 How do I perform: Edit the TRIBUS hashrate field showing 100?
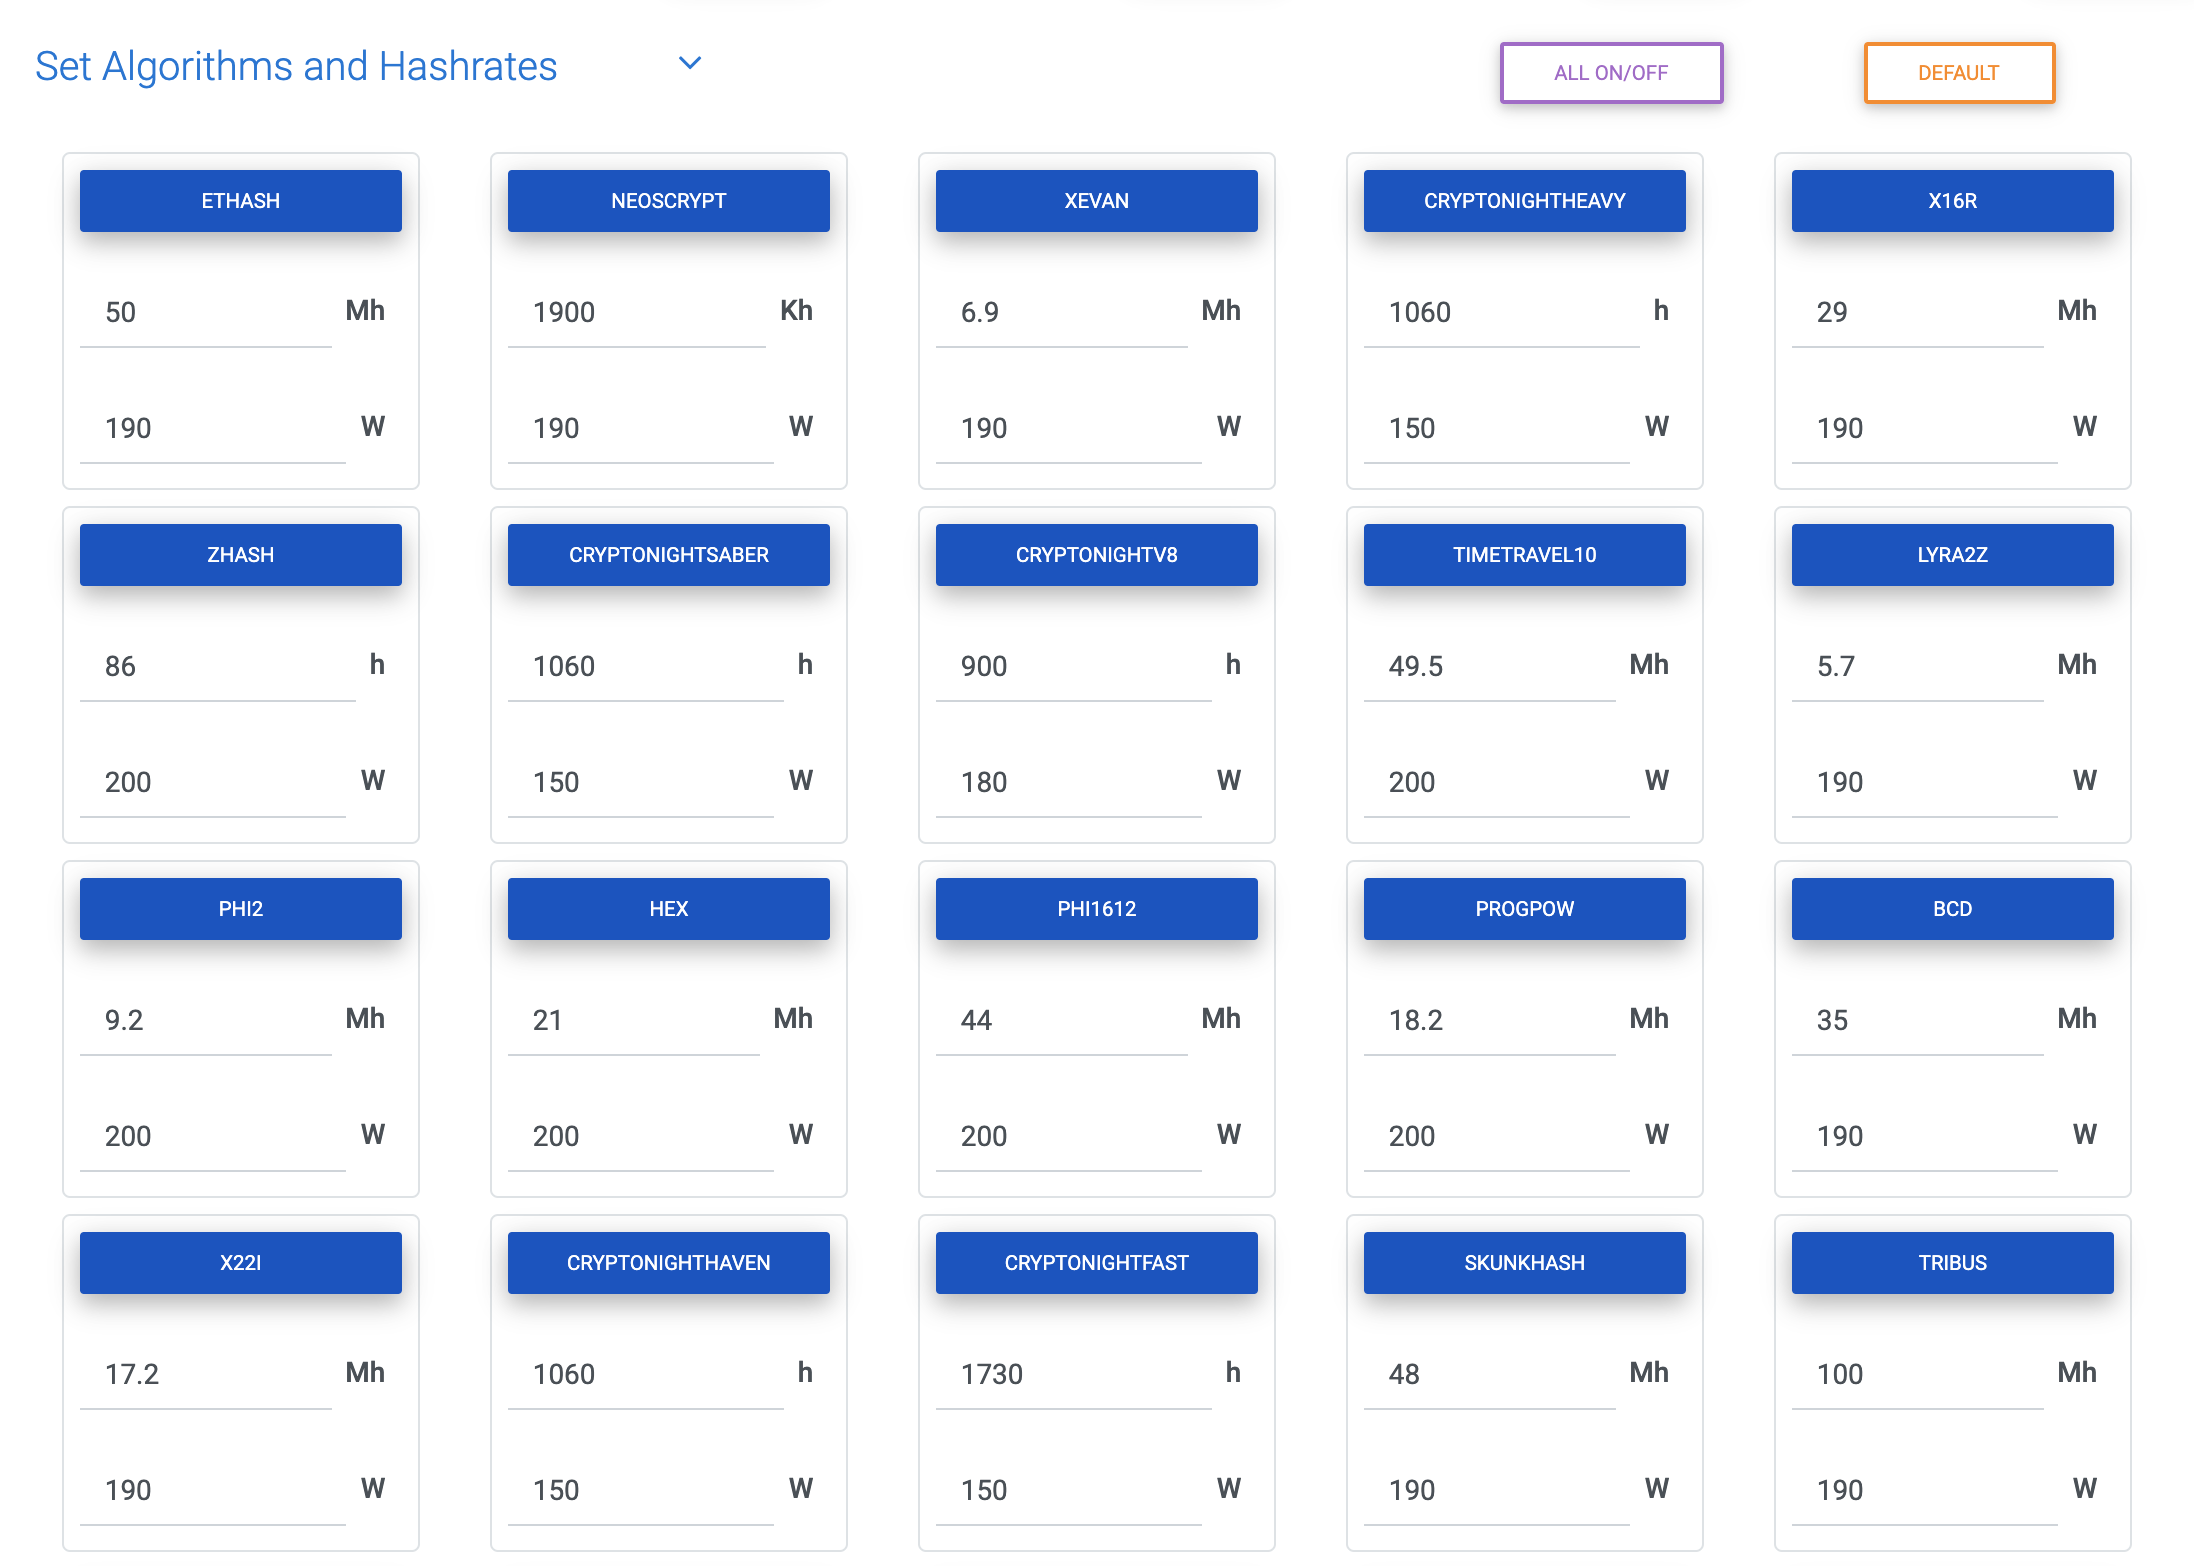point(1918,1375)
